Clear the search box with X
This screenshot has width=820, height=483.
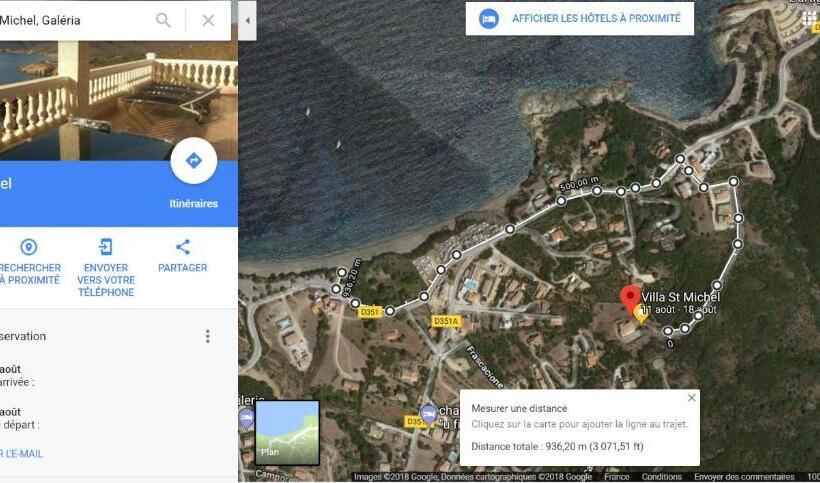pyautogui.click(x=208, y=20)
